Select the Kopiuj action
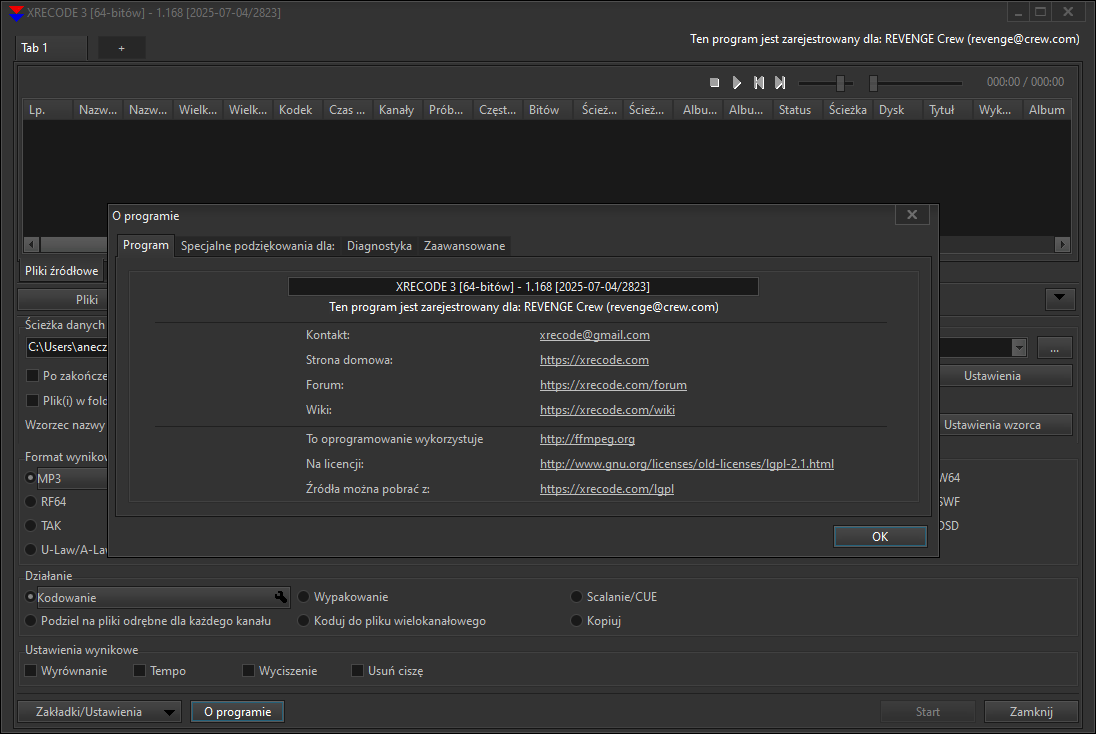The width and height of the screenshot is (1096, 734). click(576, 620)
